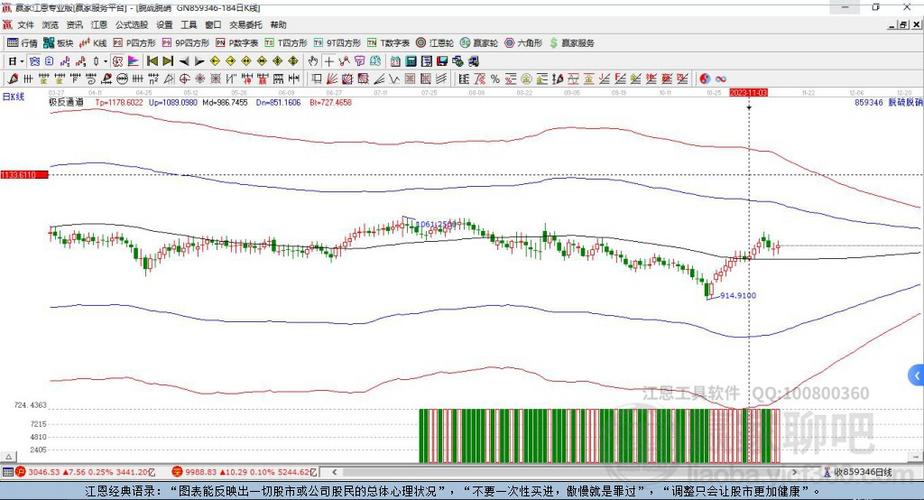
Task: Expand the 日 period dropdown arrow
Action: [x=22, y=61]
